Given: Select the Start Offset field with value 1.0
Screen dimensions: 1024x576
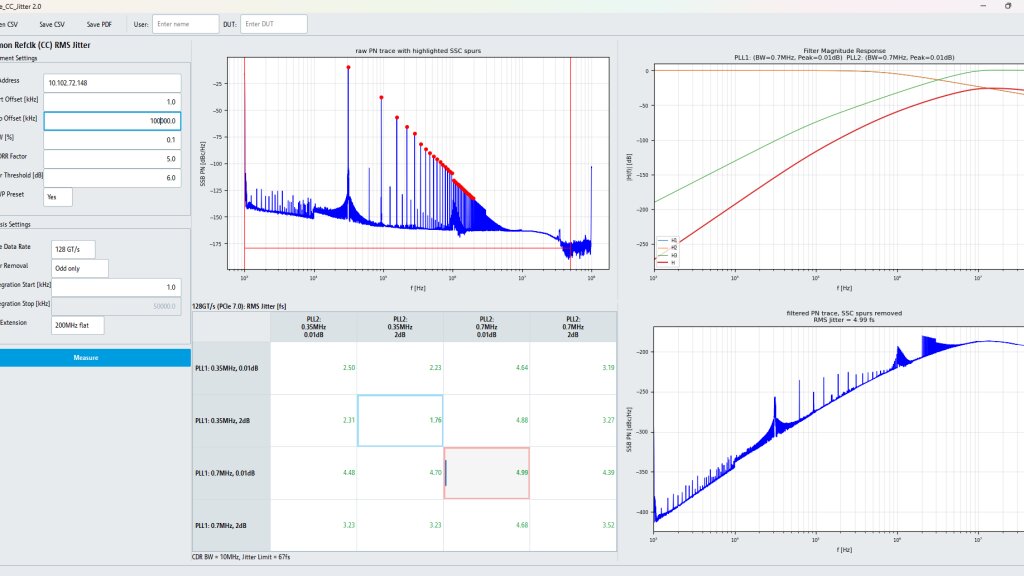Looking at the screenshot, I should tap(112, 102).
